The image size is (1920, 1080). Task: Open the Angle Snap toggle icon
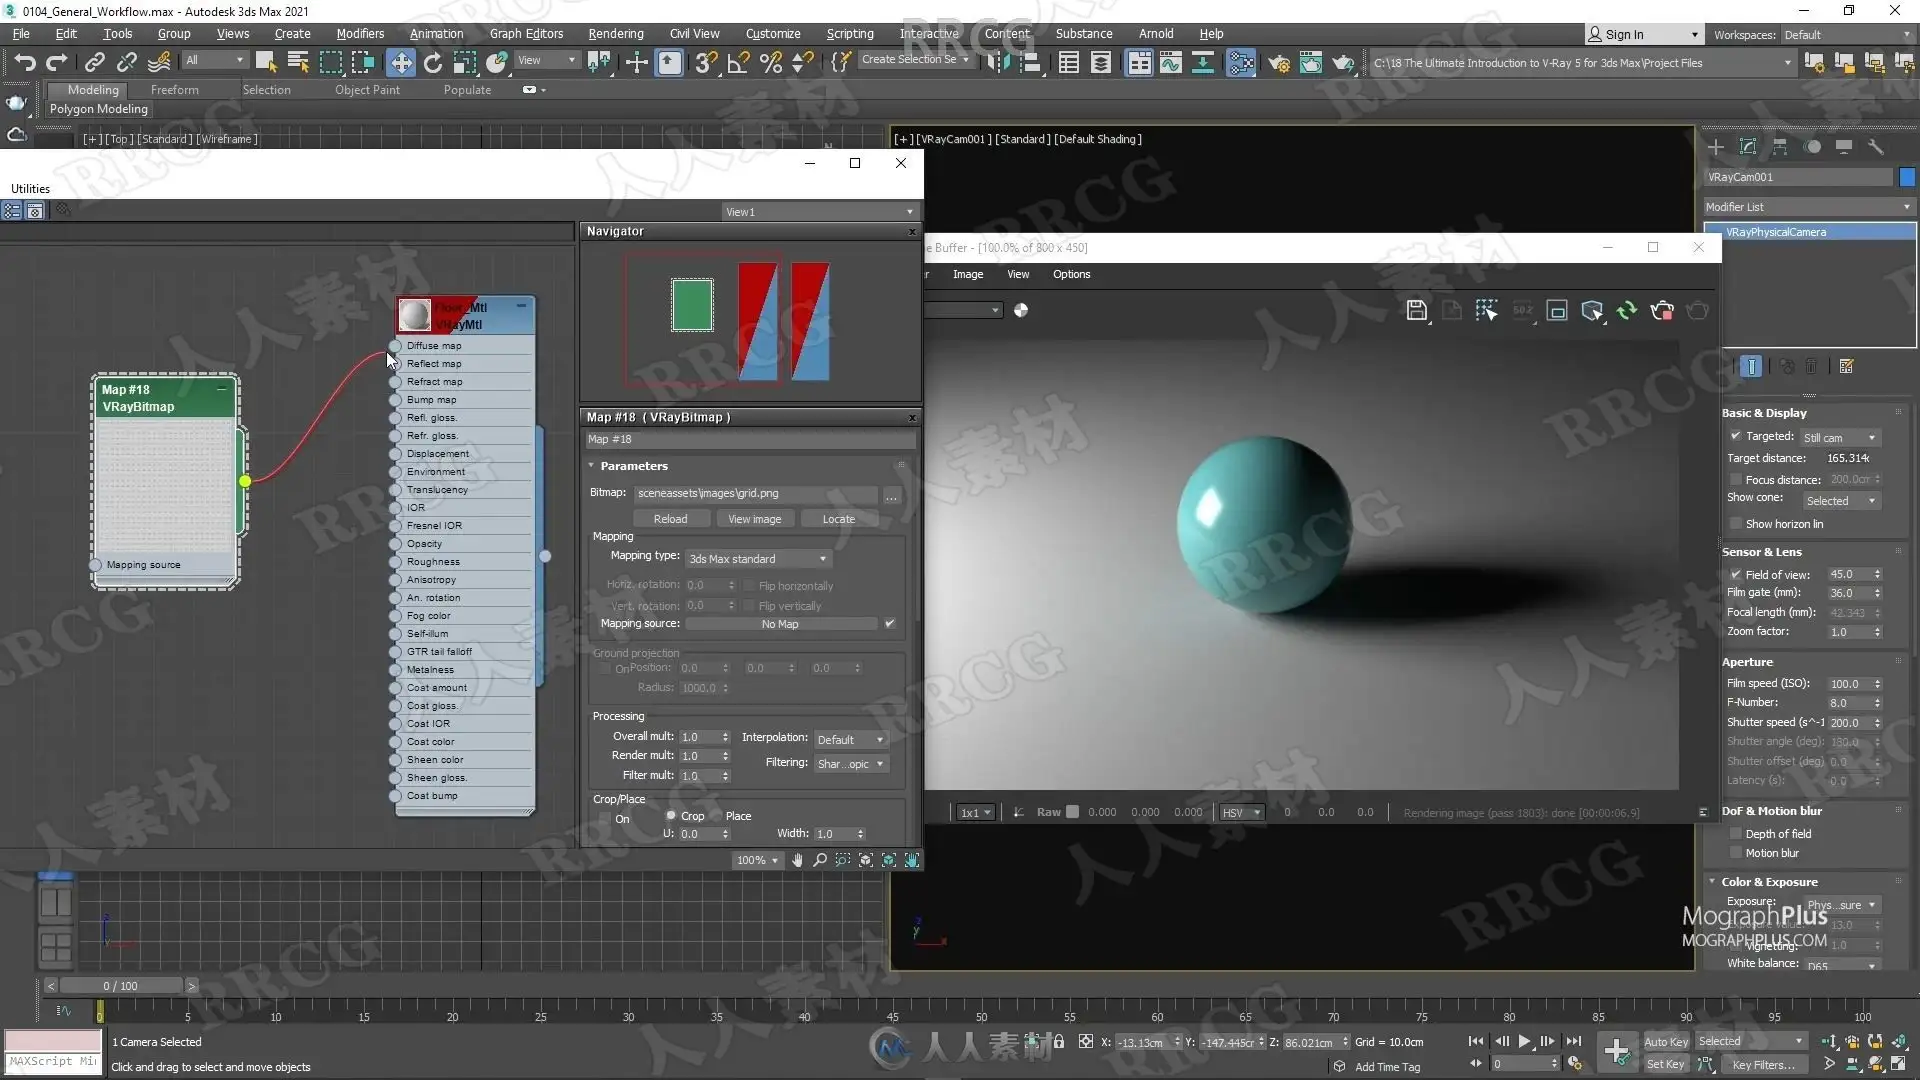[x=738, y=63]
